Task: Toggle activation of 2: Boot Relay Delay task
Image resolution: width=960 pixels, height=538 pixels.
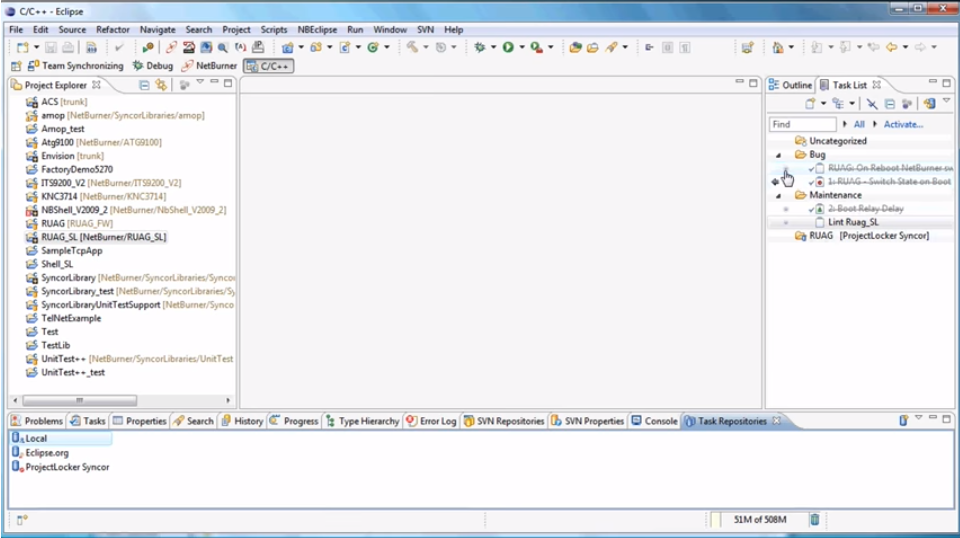Action: [786, 209]
